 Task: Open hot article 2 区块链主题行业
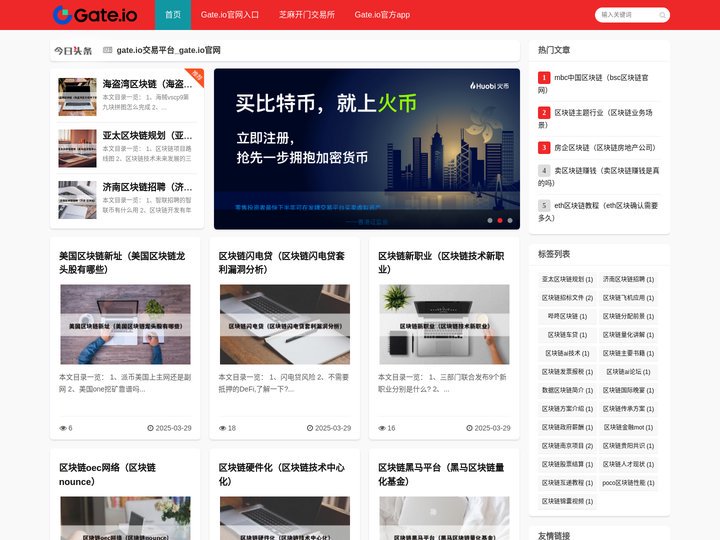click(x=595, y=118)
